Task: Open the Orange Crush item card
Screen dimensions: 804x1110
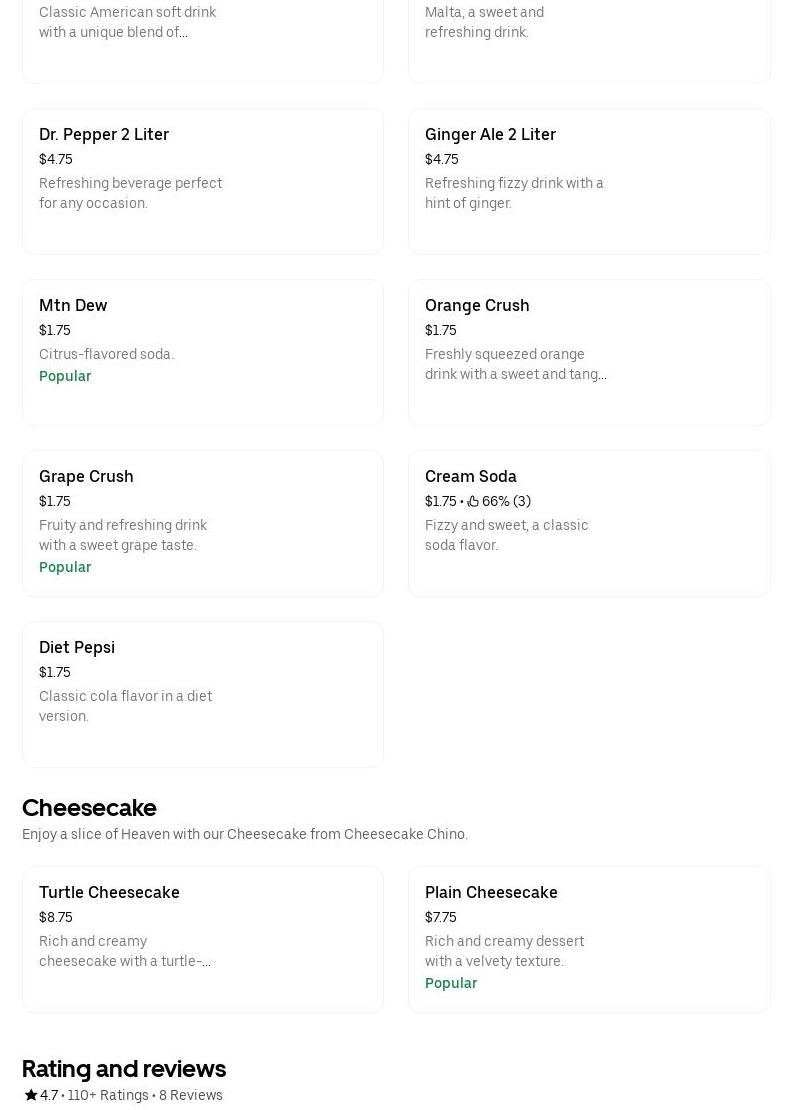Action: click(589, 352)
